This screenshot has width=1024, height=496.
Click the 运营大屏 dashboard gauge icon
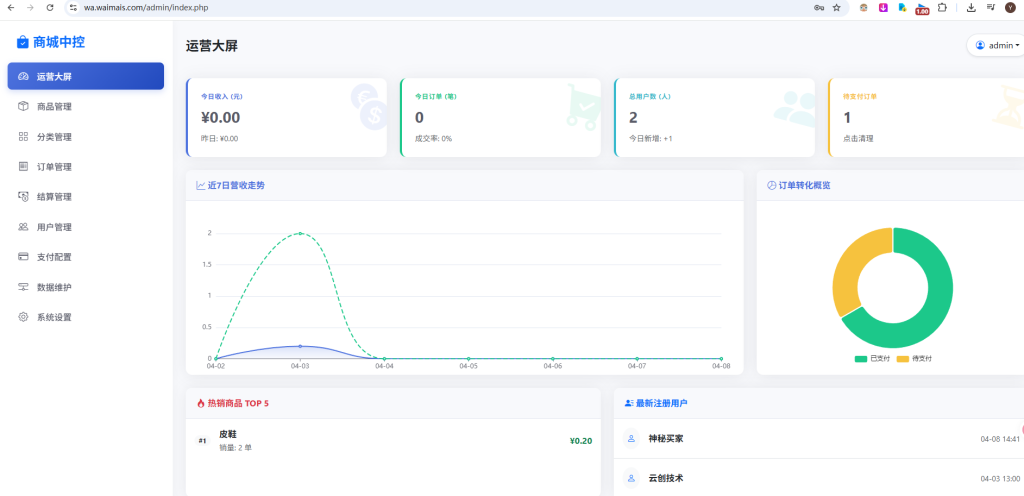(23, 77)
